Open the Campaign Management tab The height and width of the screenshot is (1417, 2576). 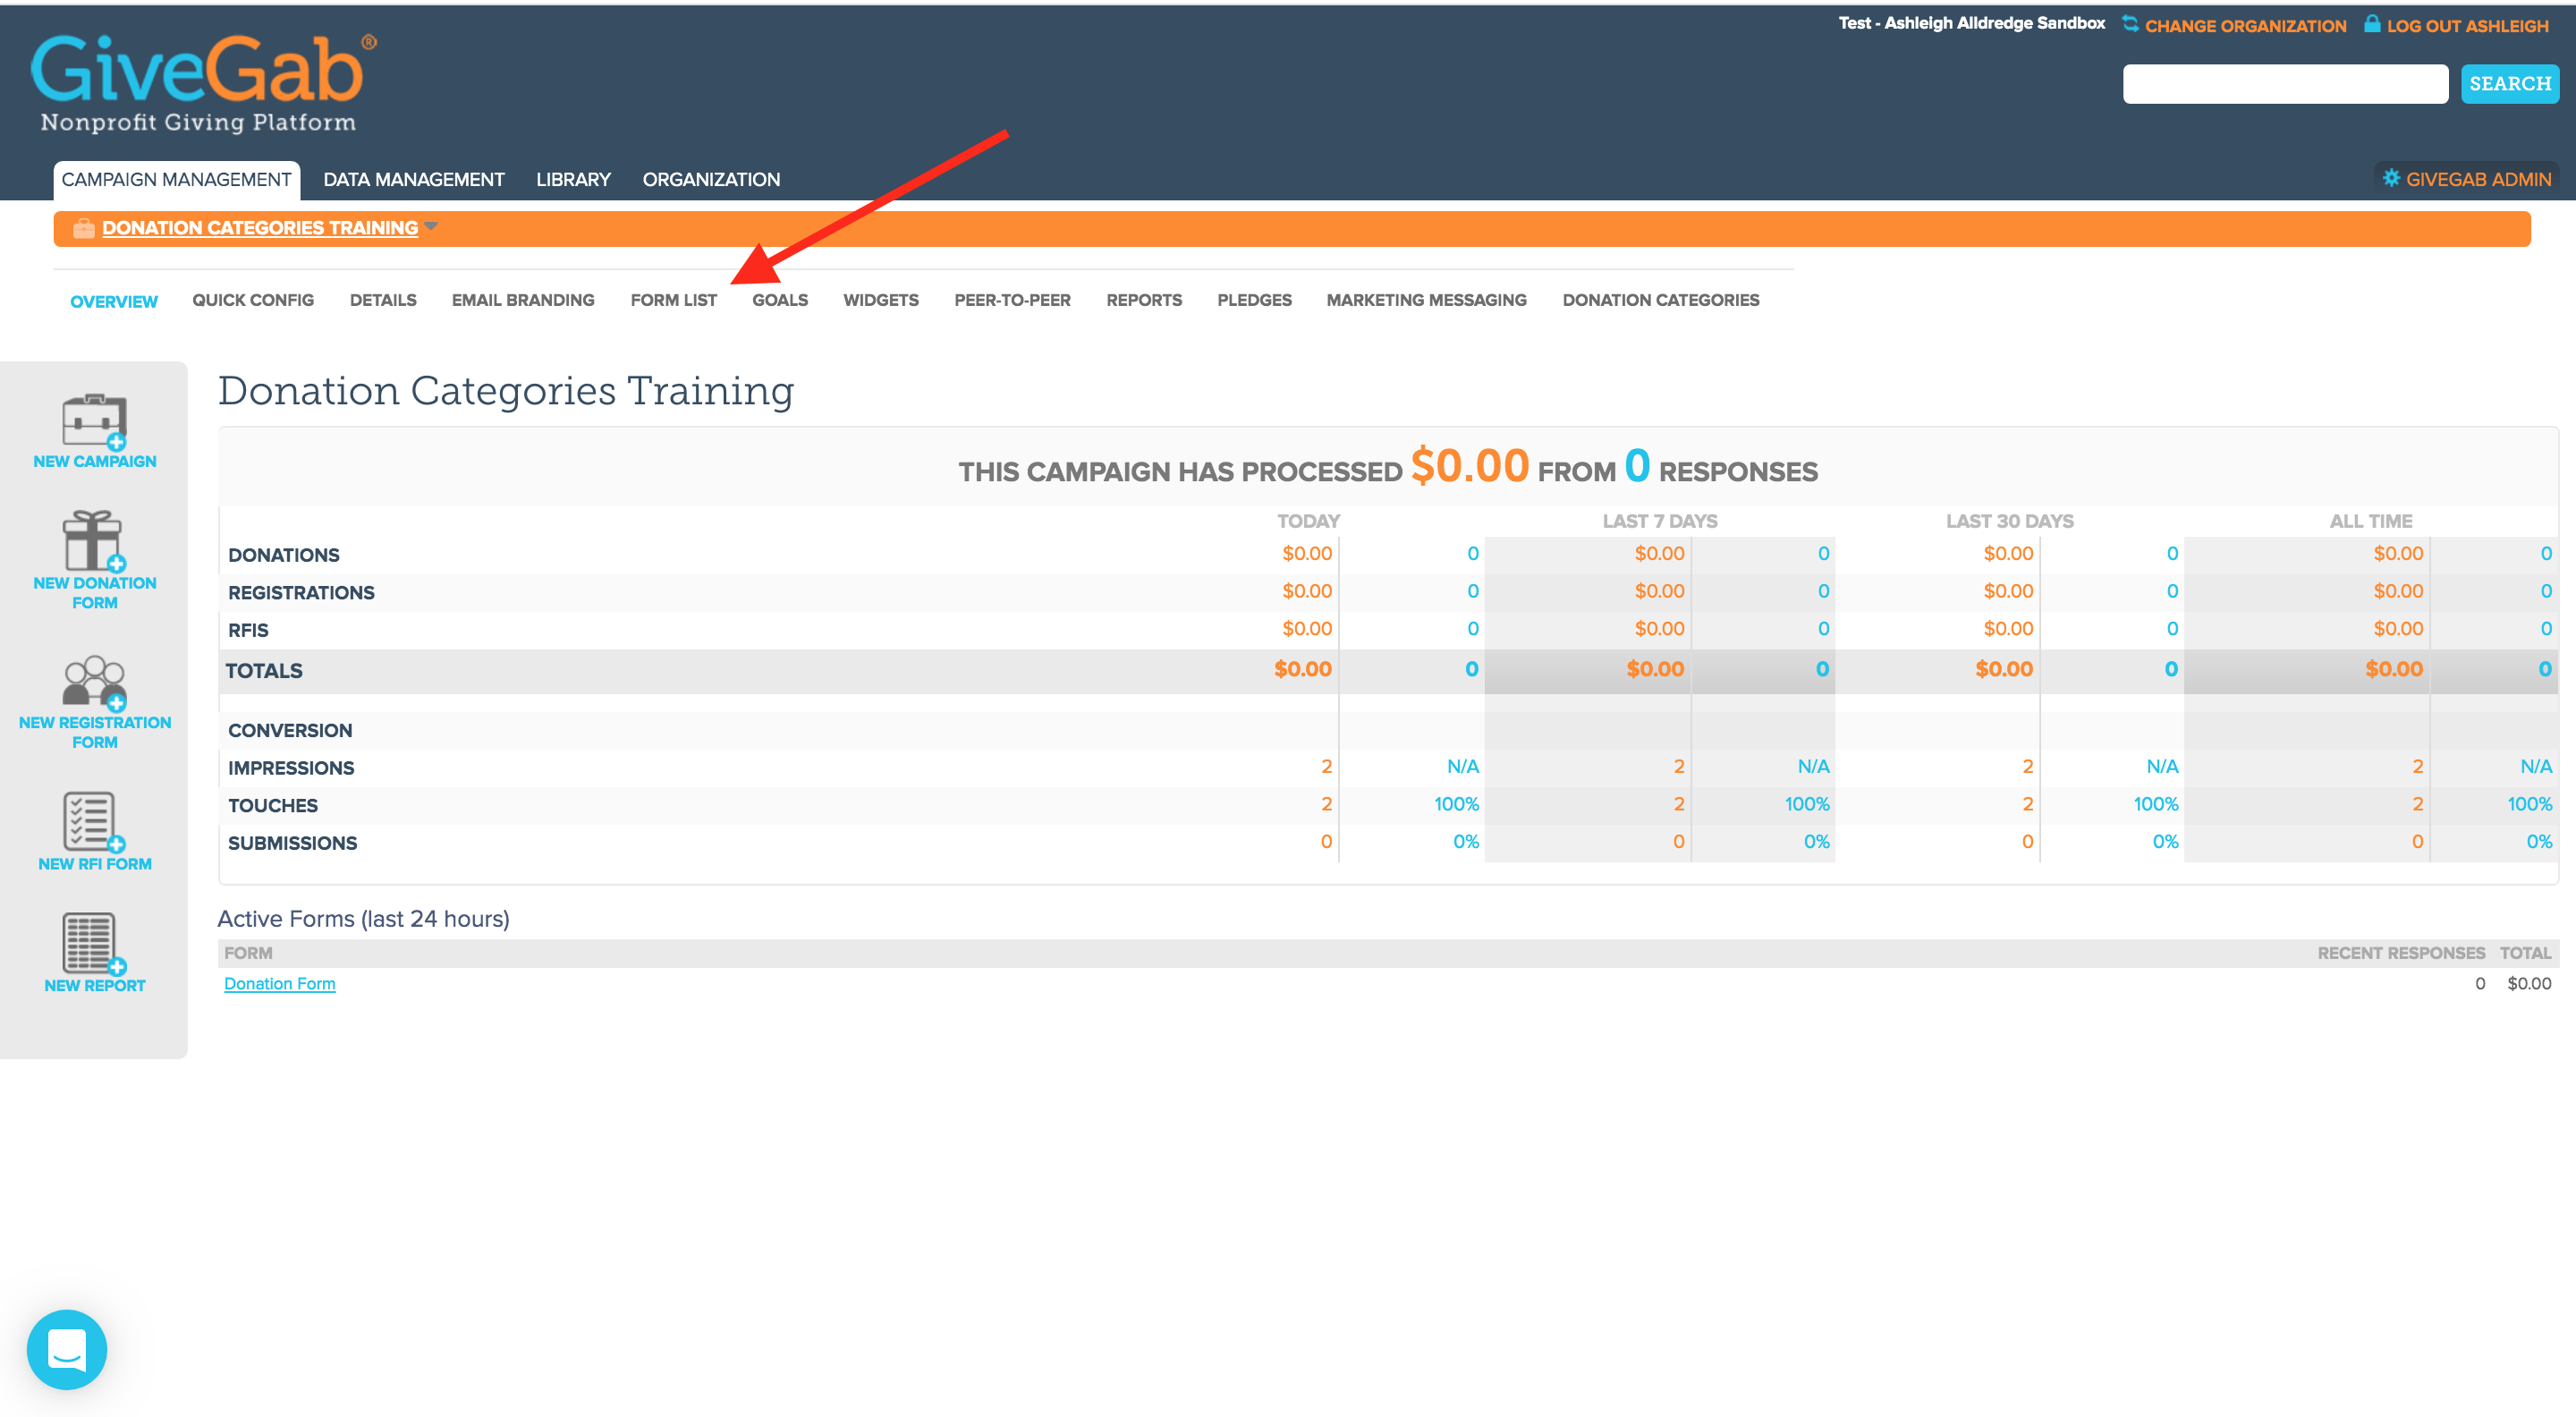(x=176, y=180)
